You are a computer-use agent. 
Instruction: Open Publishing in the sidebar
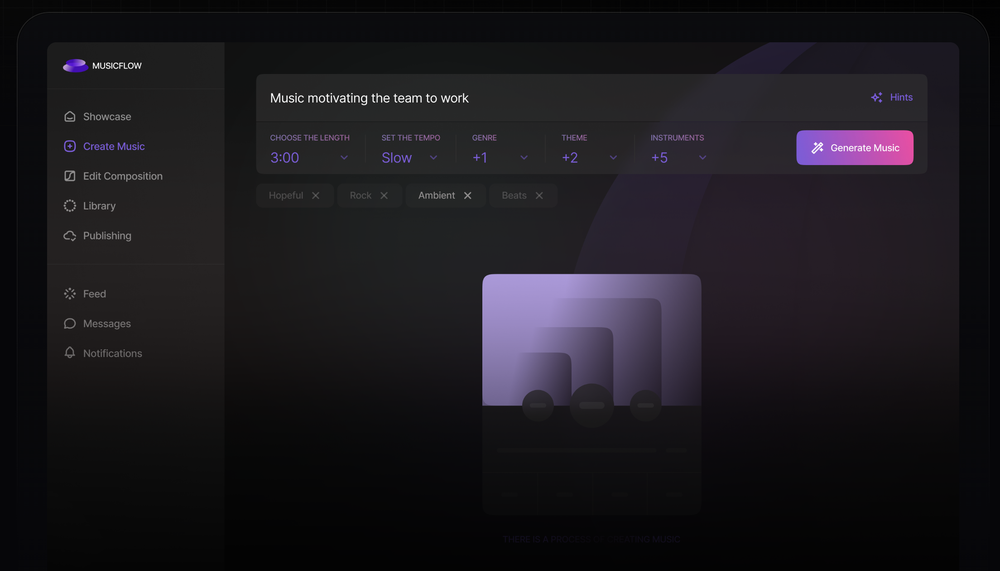98,236
